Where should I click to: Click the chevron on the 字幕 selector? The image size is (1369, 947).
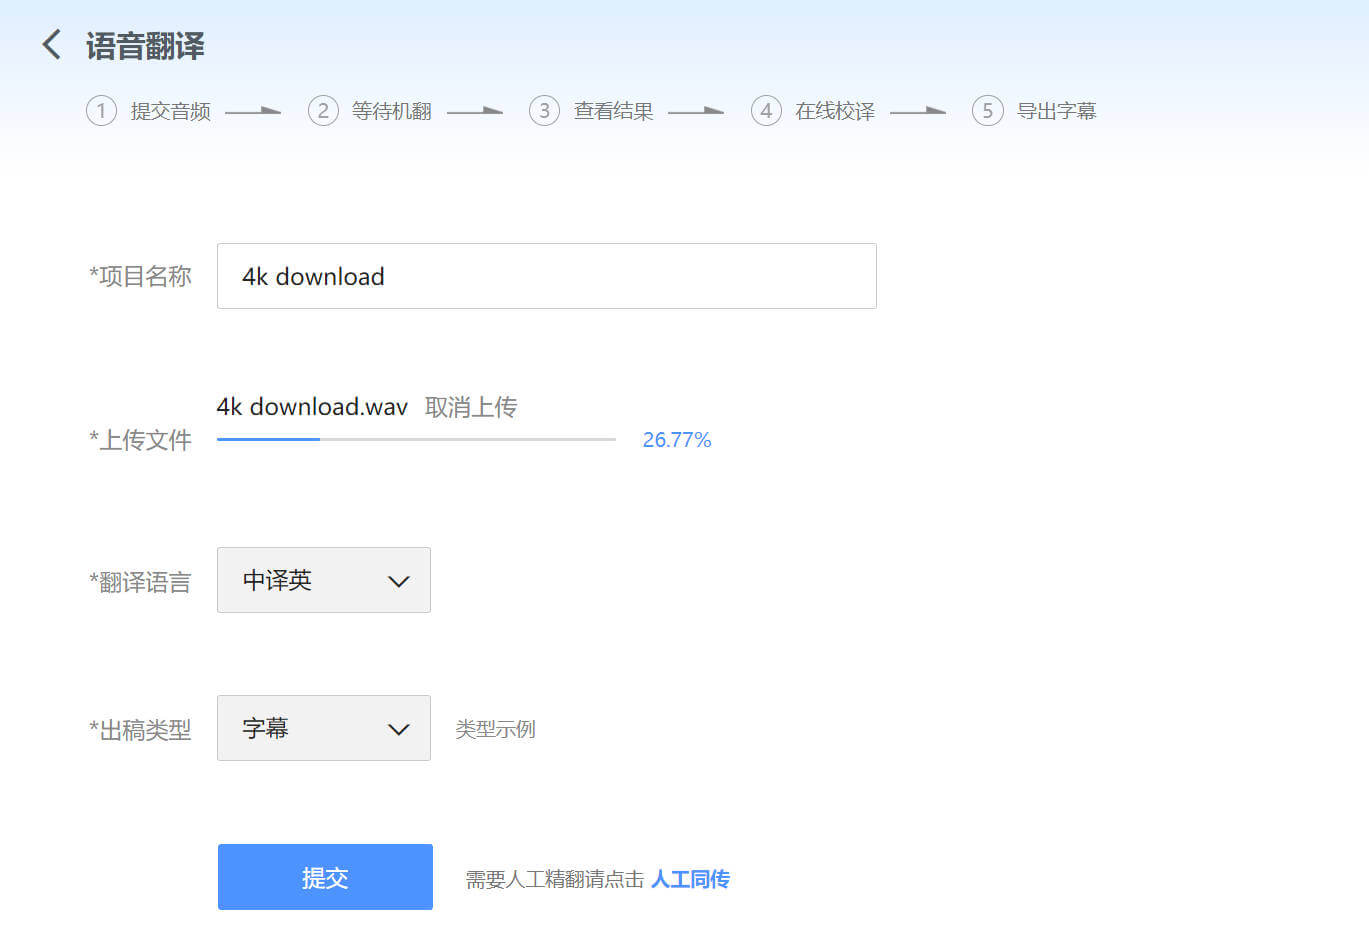[x=398, y=728]
